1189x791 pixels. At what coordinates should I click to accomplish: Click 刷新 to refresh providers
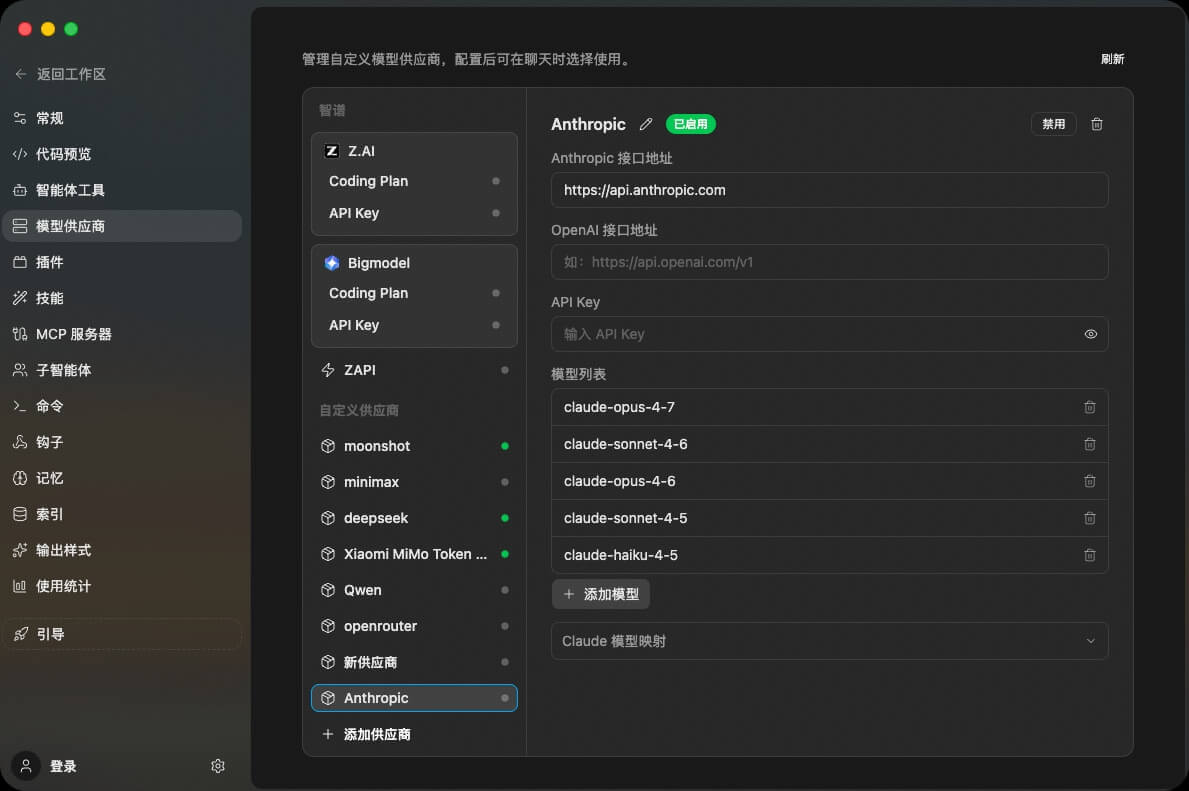tap(1112, 59)
